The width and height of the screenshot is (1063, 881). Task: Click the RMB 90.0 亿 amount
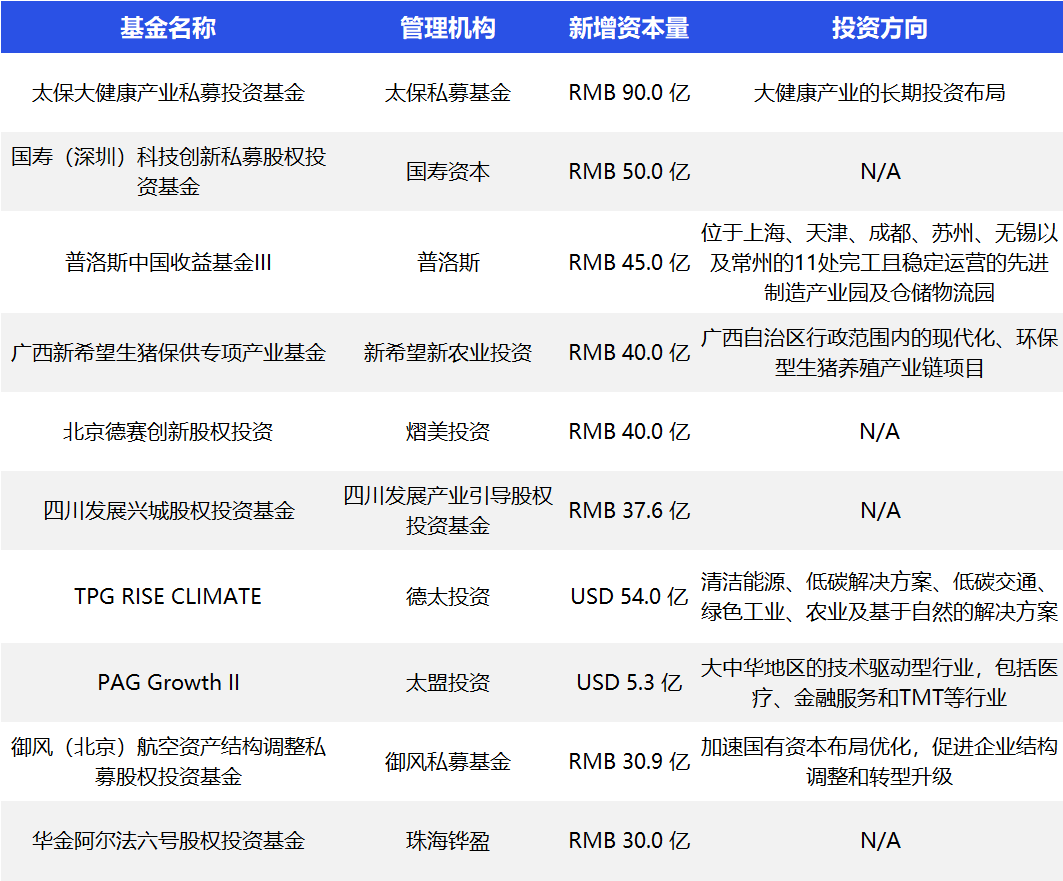pyautogui.click(x=629, y=93)
